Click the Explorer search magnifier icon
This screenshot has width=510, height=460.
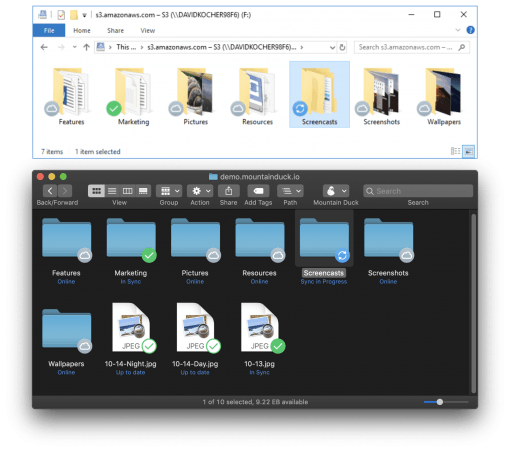(x=462, y=47)
